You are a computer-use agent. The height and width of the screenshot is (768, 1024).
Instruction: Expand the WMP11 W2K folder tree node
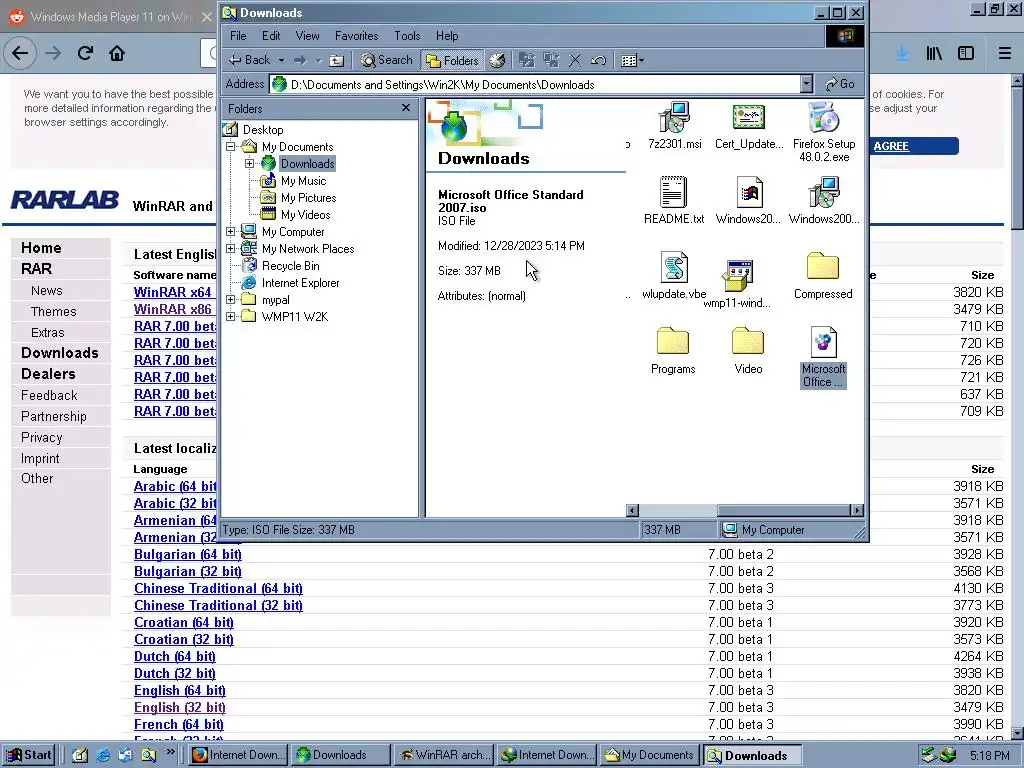coord(231,317)
